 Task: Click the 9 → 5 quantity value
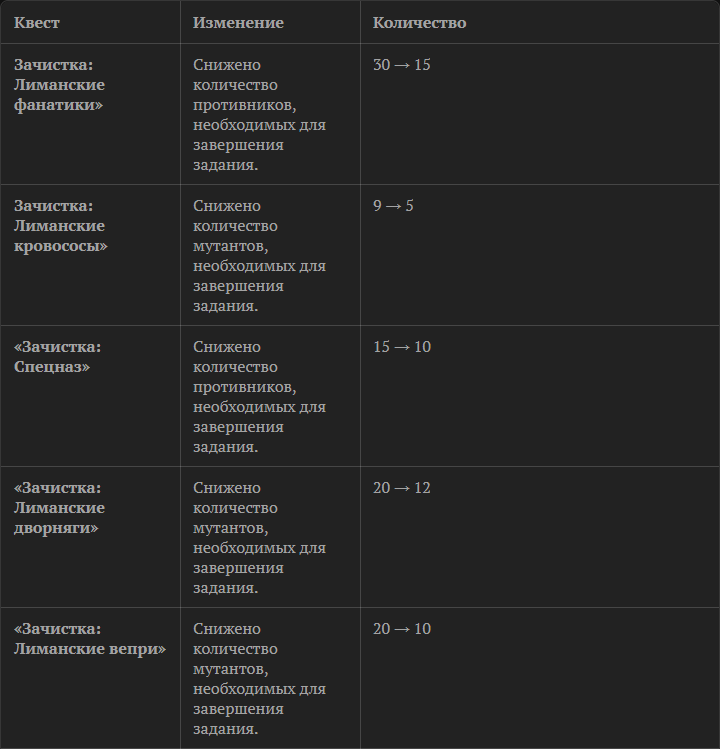[x=393, y=205]
